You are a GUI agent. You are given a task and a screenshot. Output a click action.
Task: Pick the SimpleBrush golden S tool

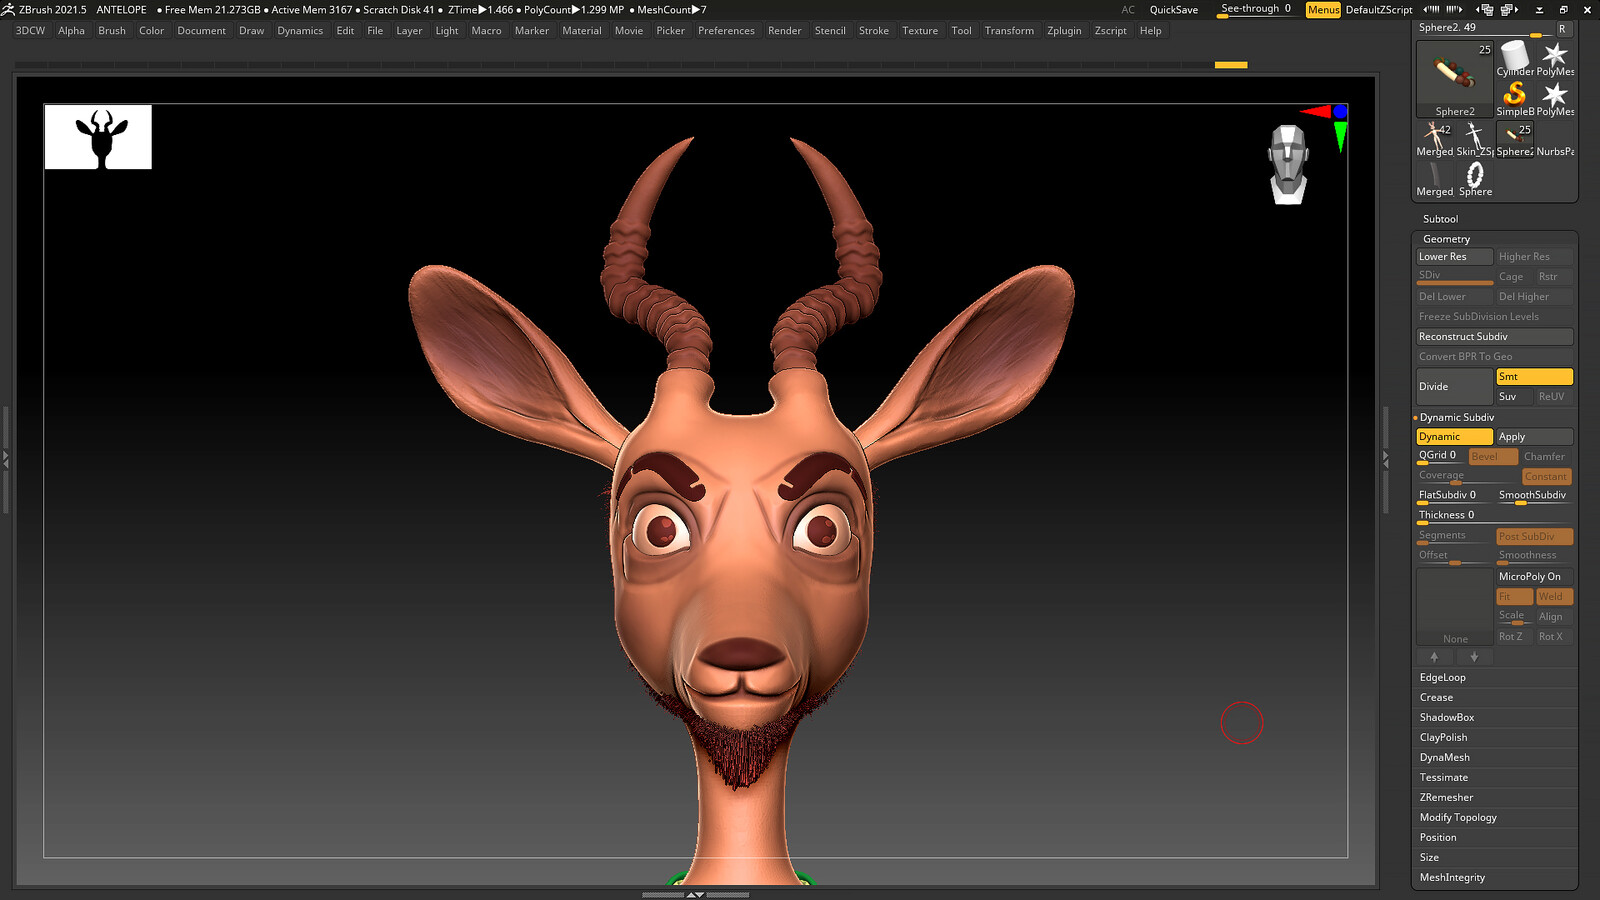pyautogui.click(x=1515, y=99)
